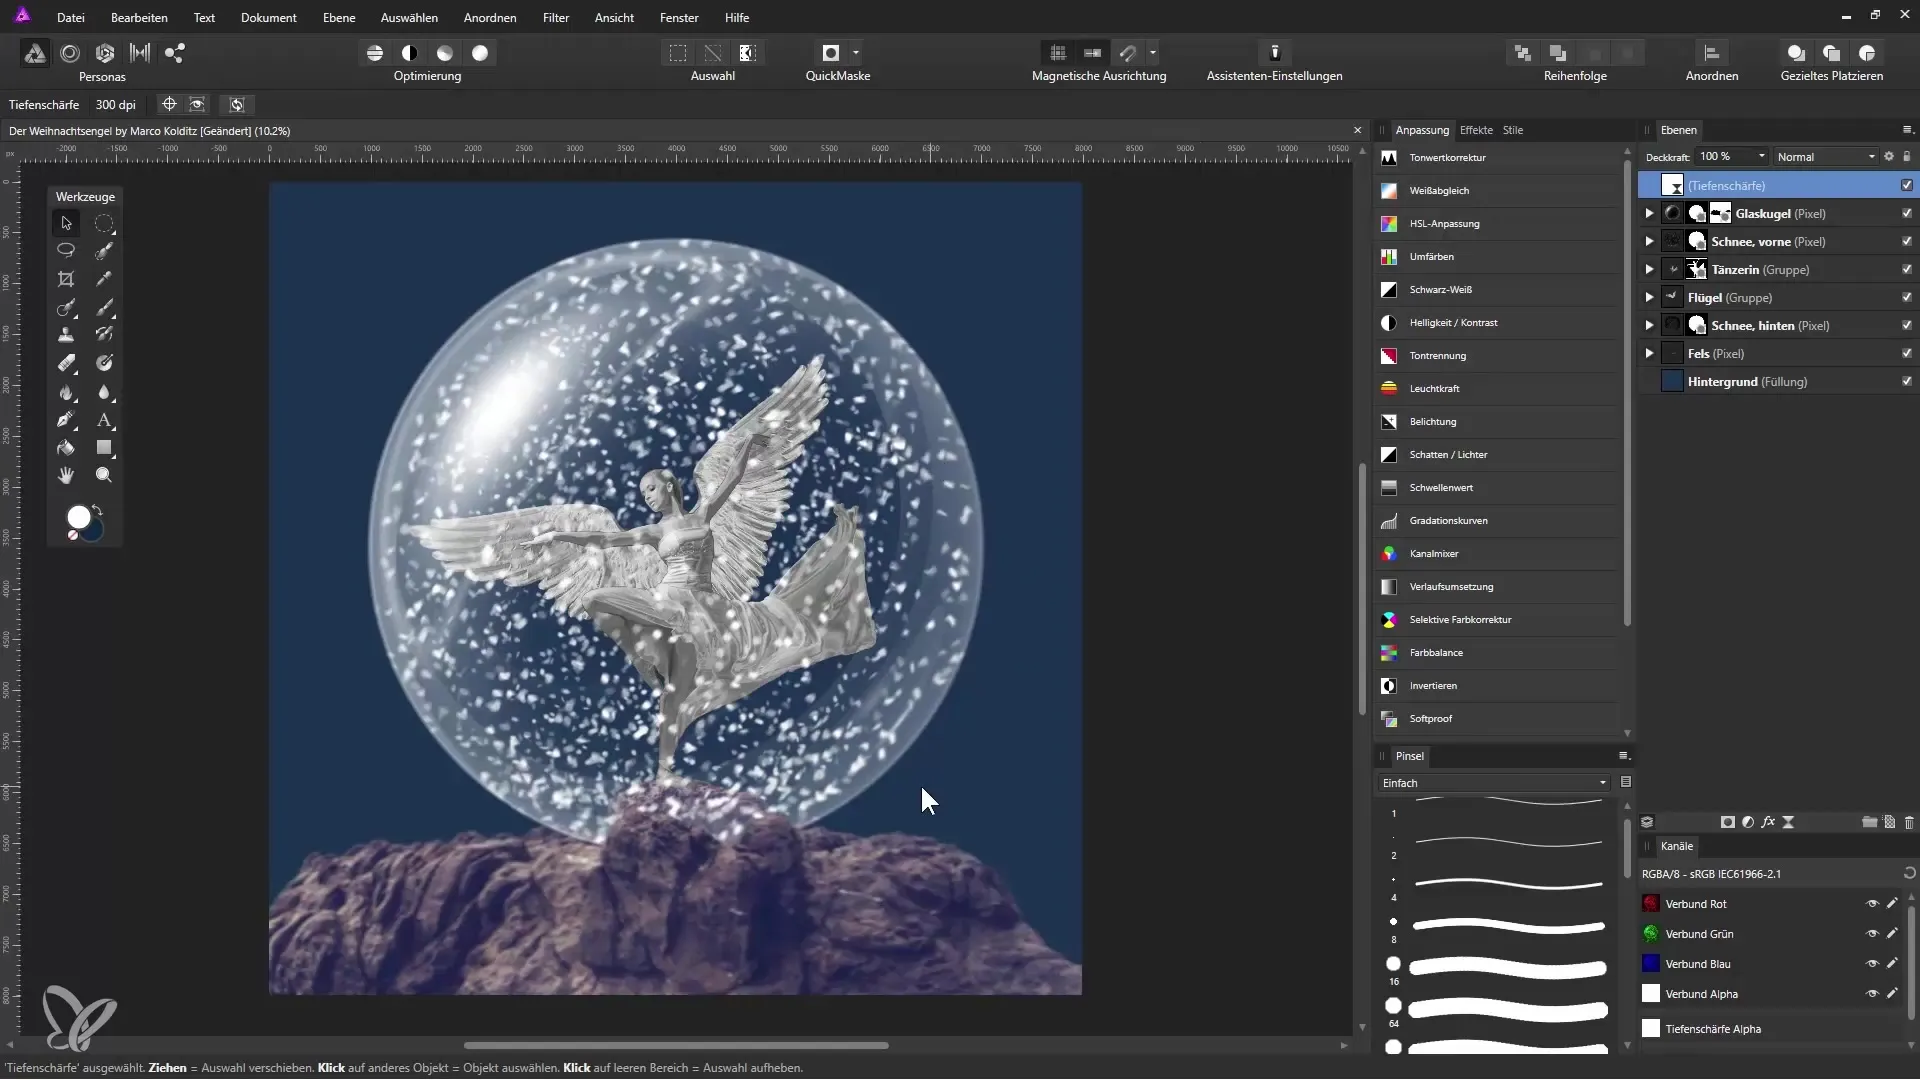Select the Hand view tool

pyautogui.click(x=66, y=475)
